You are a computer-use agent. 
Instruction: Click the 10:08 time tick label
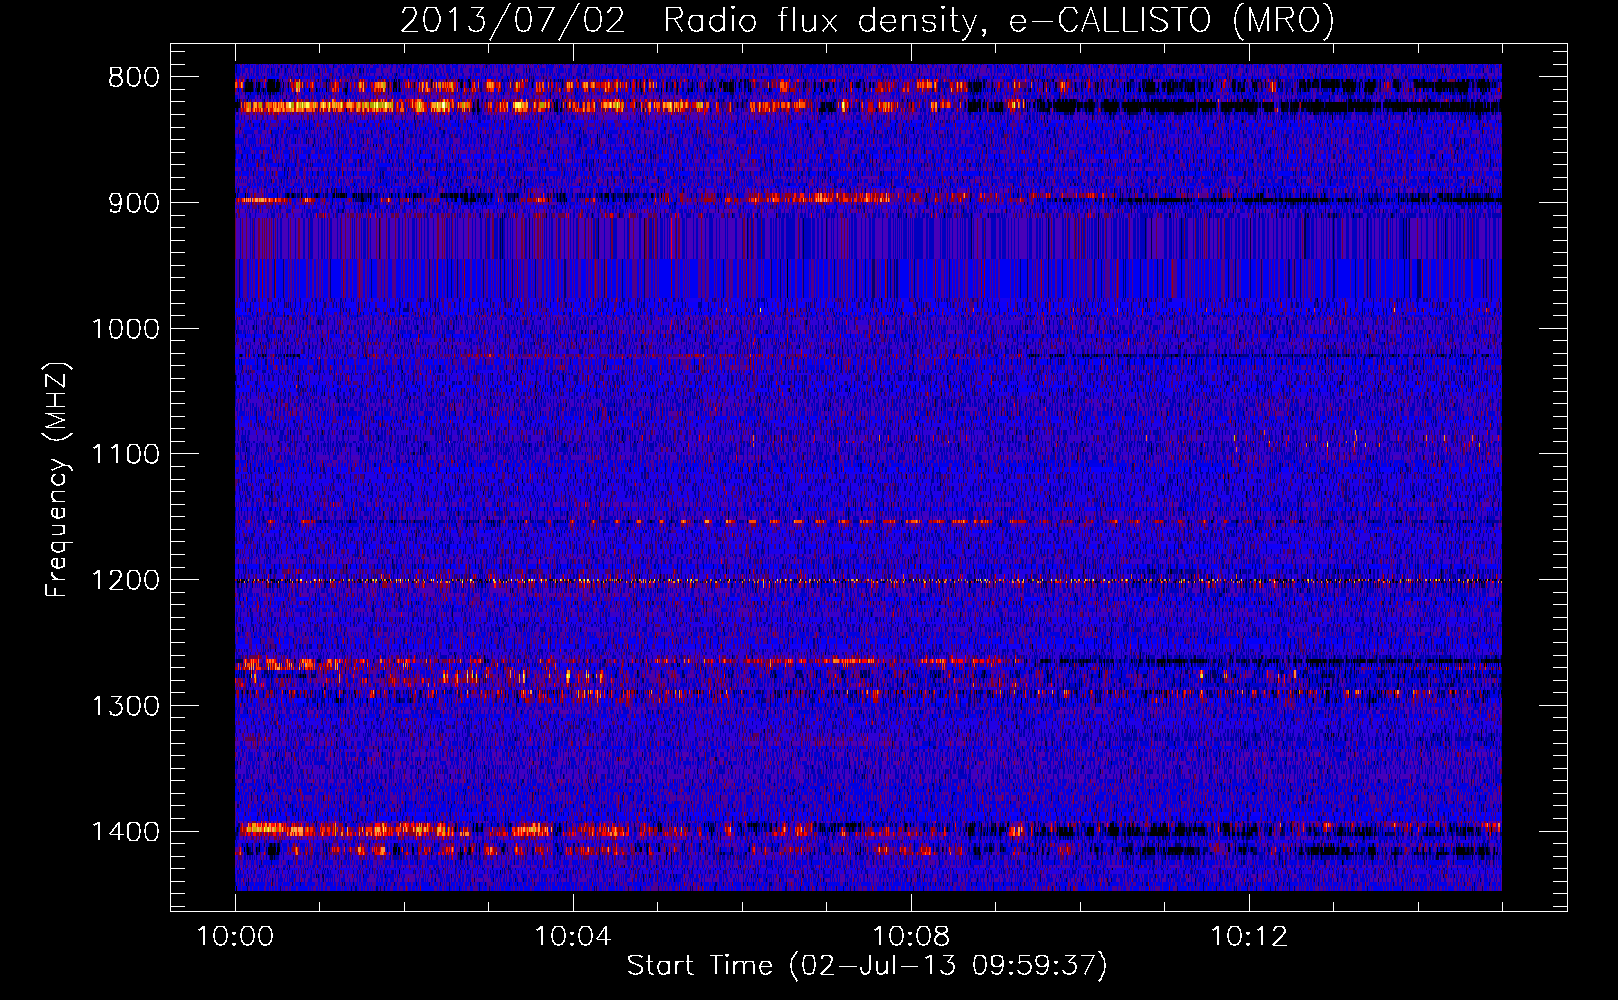911,937
